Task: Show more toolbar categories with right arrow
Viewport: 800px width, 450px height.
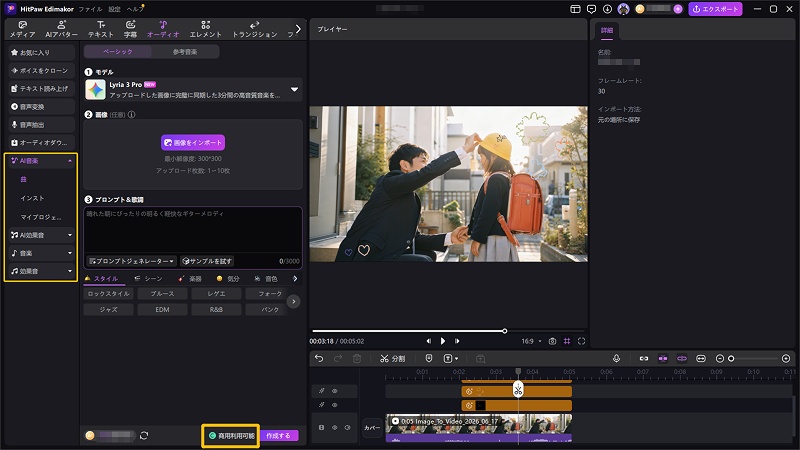Action: click(298, 29)
